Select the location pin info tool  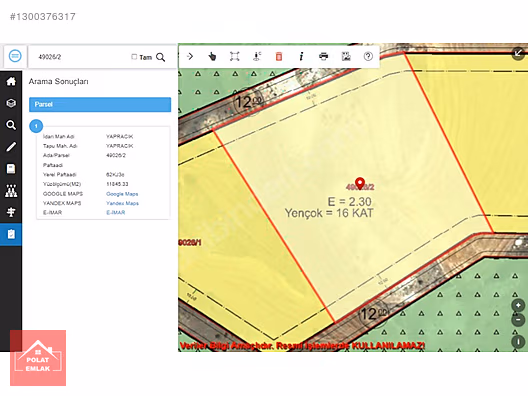click(x=257, y=56)
